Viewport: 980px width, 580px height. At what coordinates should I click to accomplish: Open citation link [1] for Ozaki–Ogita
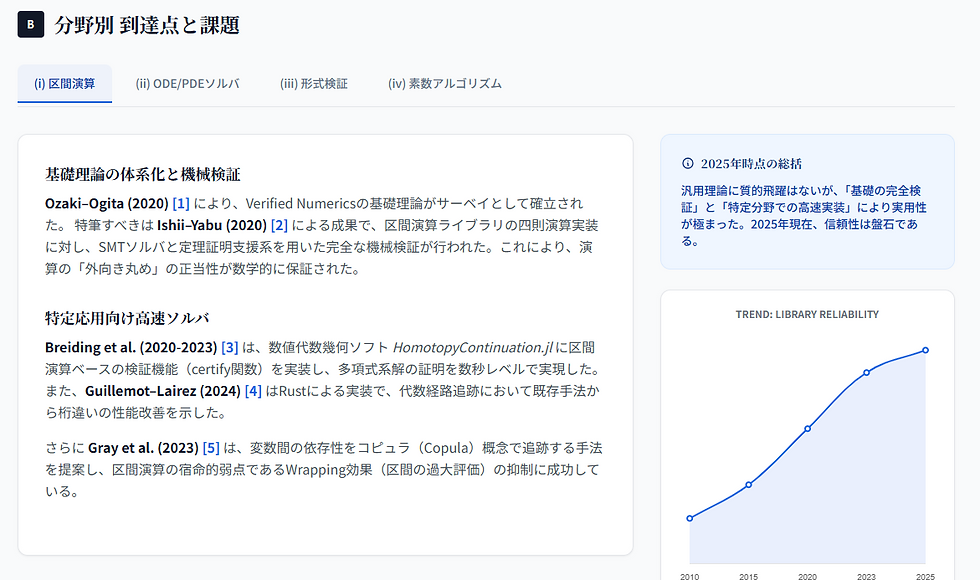(181, 204)
